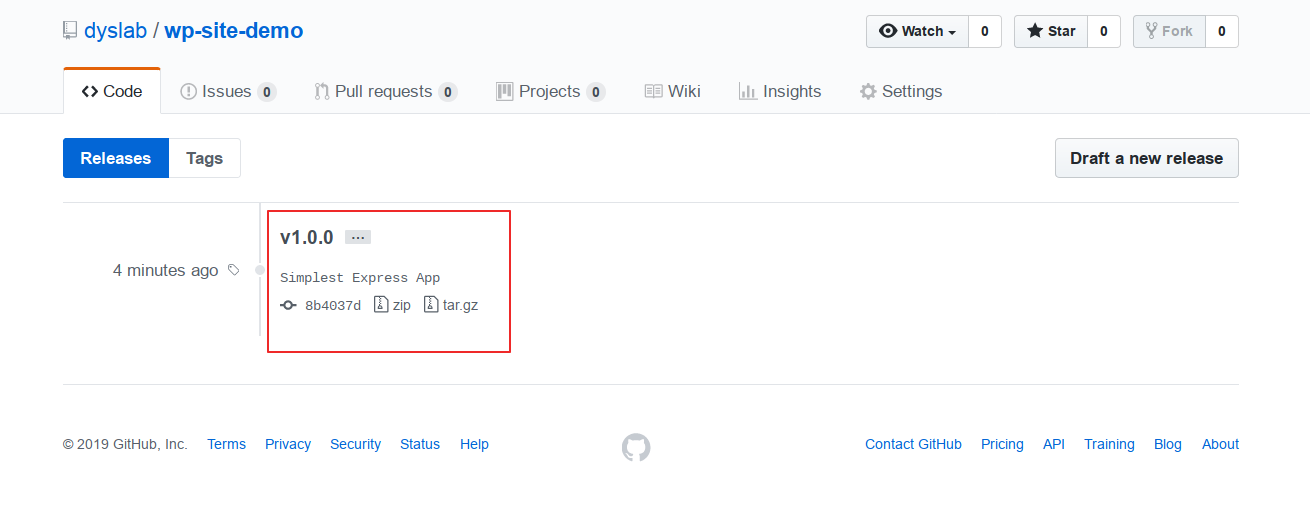The width and height of the screenshot is (1310, 529).
Task: Click Draft a new release button
Action: (1146, 158)
